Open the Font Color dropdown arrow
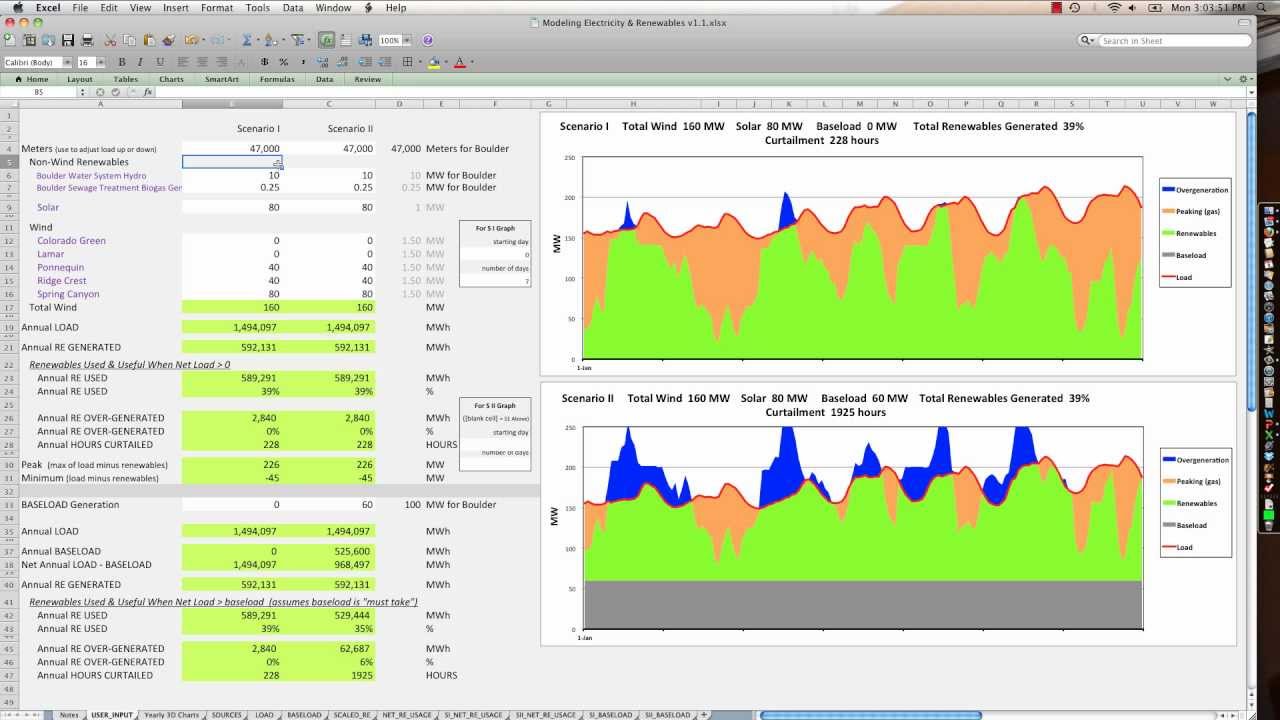Viewport: 1280px width, 720px height. click(472, 62)
